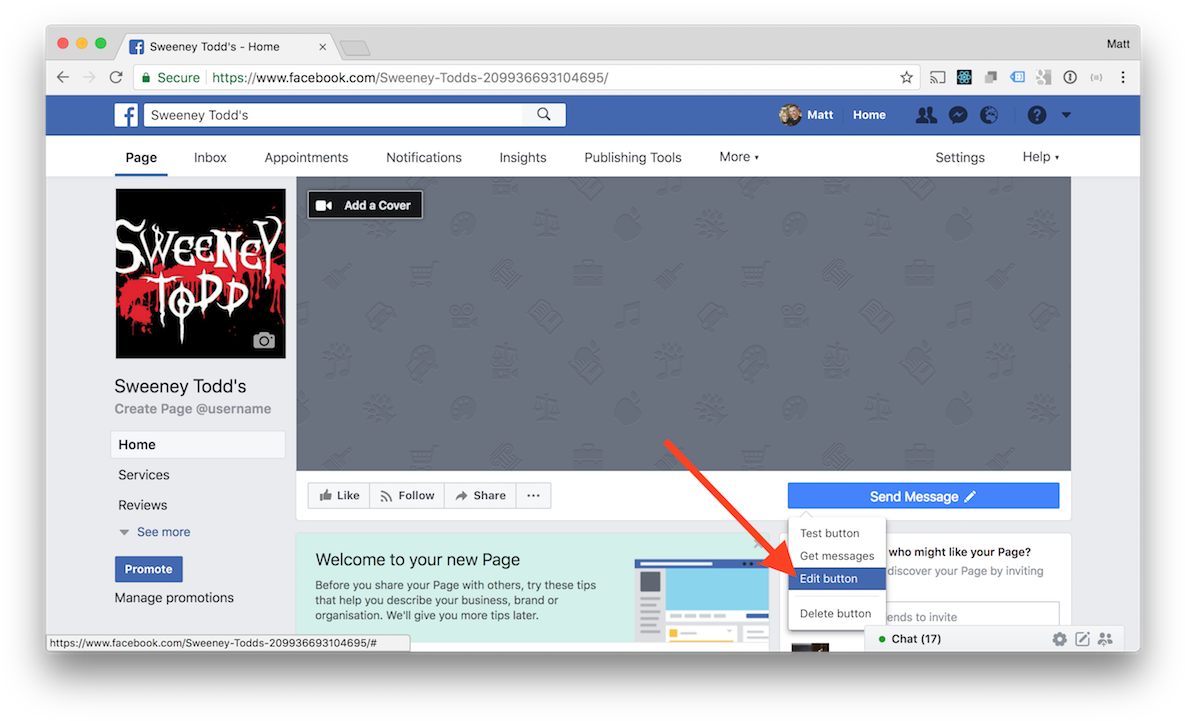Click the Add a Cover button
This screenshot has height=721, width=1185.
(x=365, y=205)
